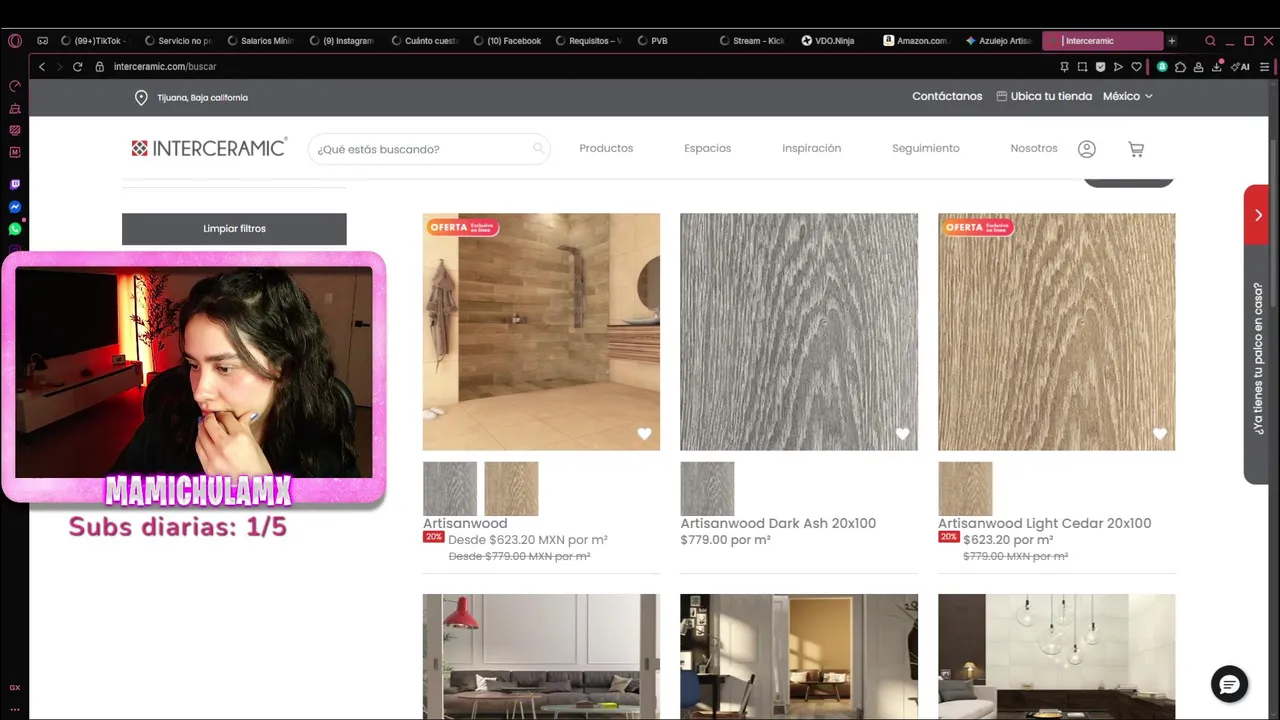The height and width of the screenshot is (720, 1280).
Task: Click the browser back arrow
Action: (41, 67)
